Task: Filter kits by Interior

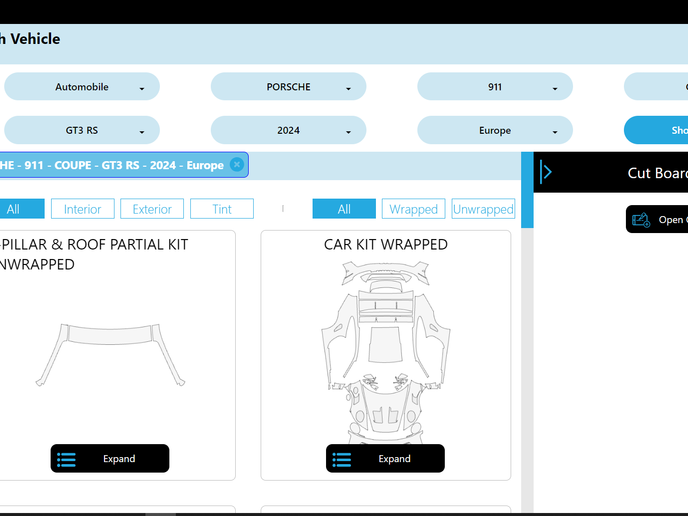Action: coord(83,209)
